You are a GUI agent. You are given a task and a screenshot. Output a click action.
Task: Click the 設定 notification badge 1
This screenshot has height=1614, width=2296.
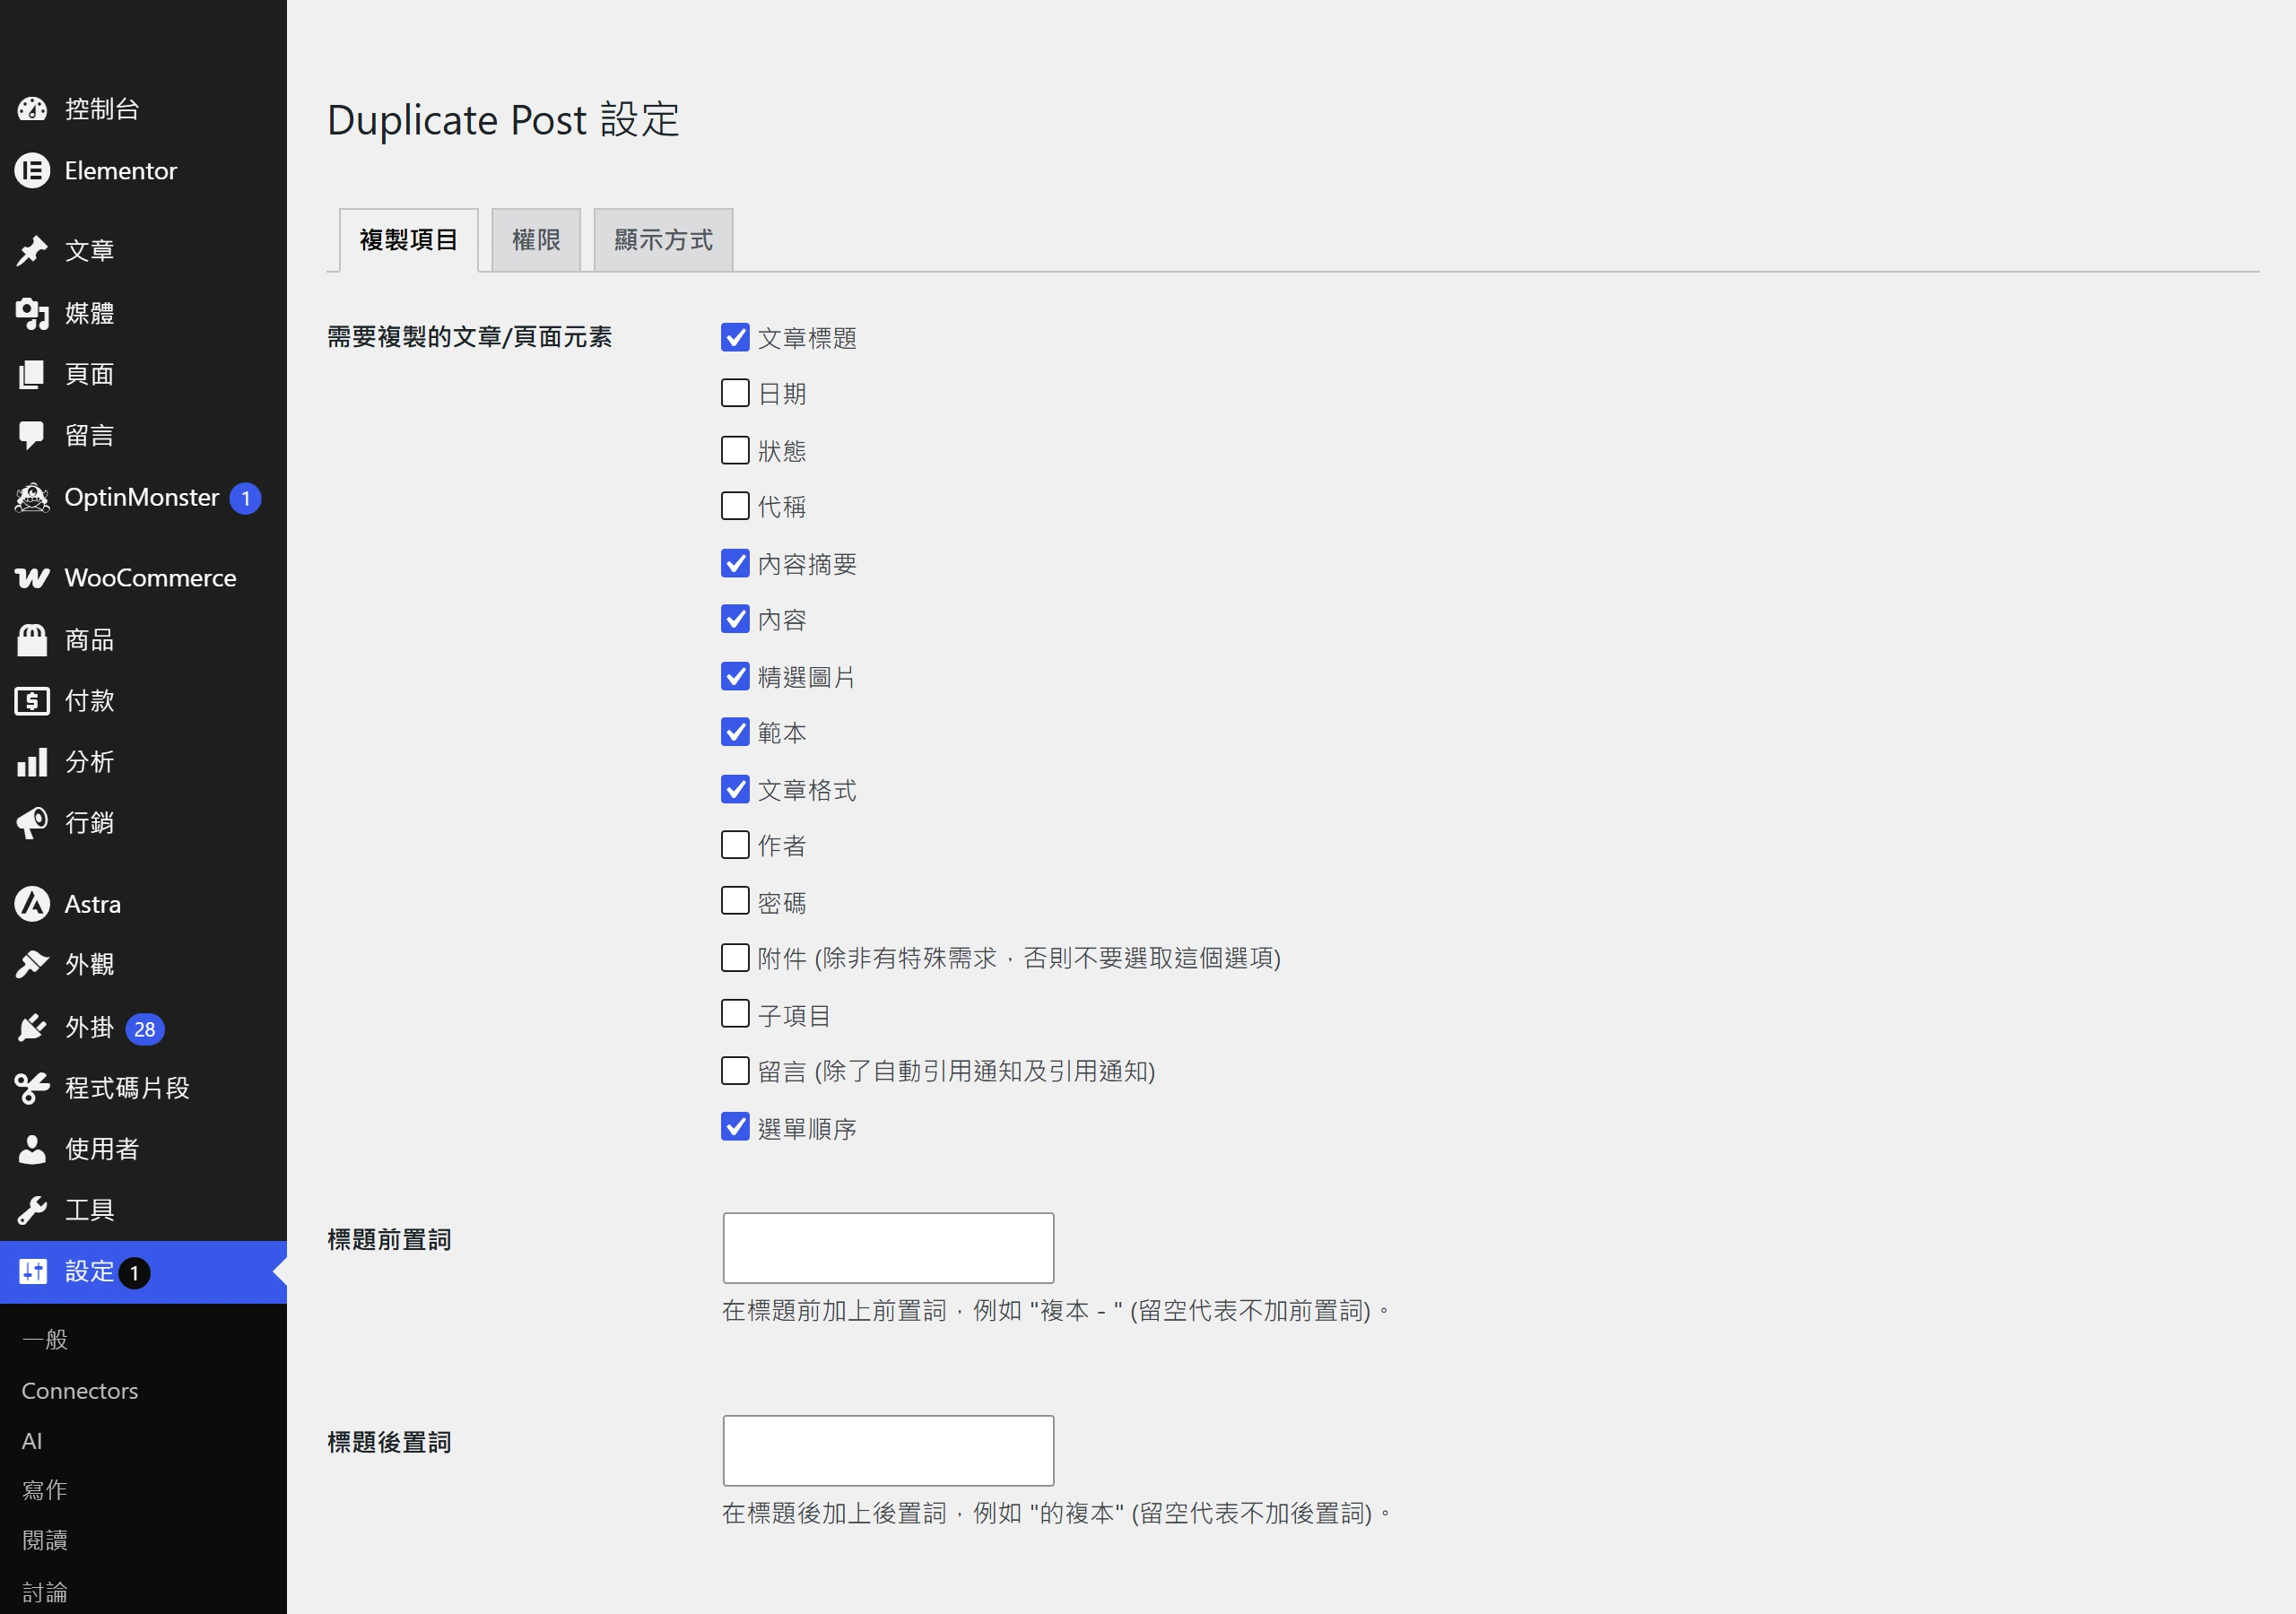tap(134, 1273)
